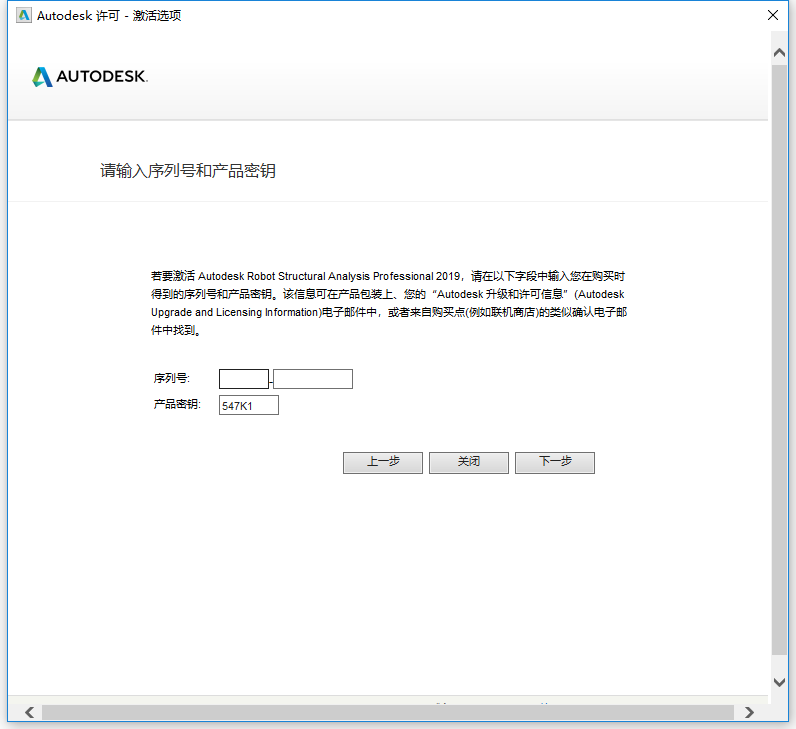Close the Autodesk licensing window
796x729 pixels.
(773, 15)
